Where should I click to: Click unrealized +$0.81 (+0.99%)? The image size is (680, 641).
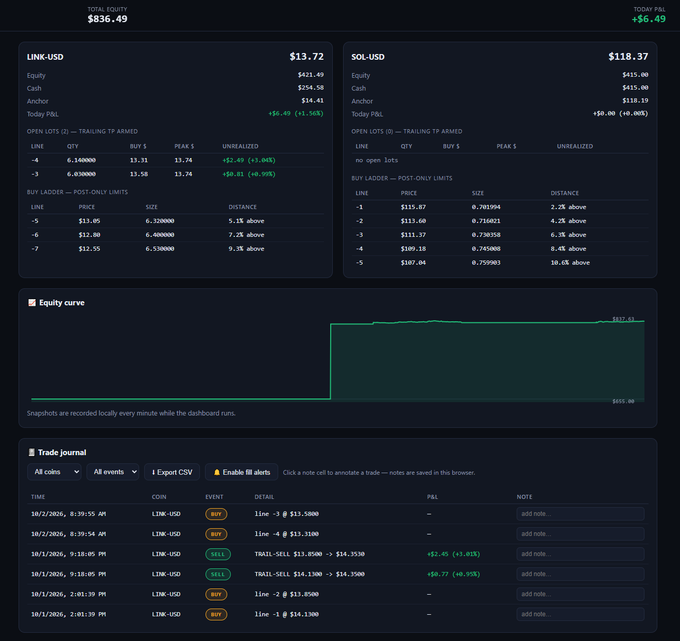[x=249, y=174]
